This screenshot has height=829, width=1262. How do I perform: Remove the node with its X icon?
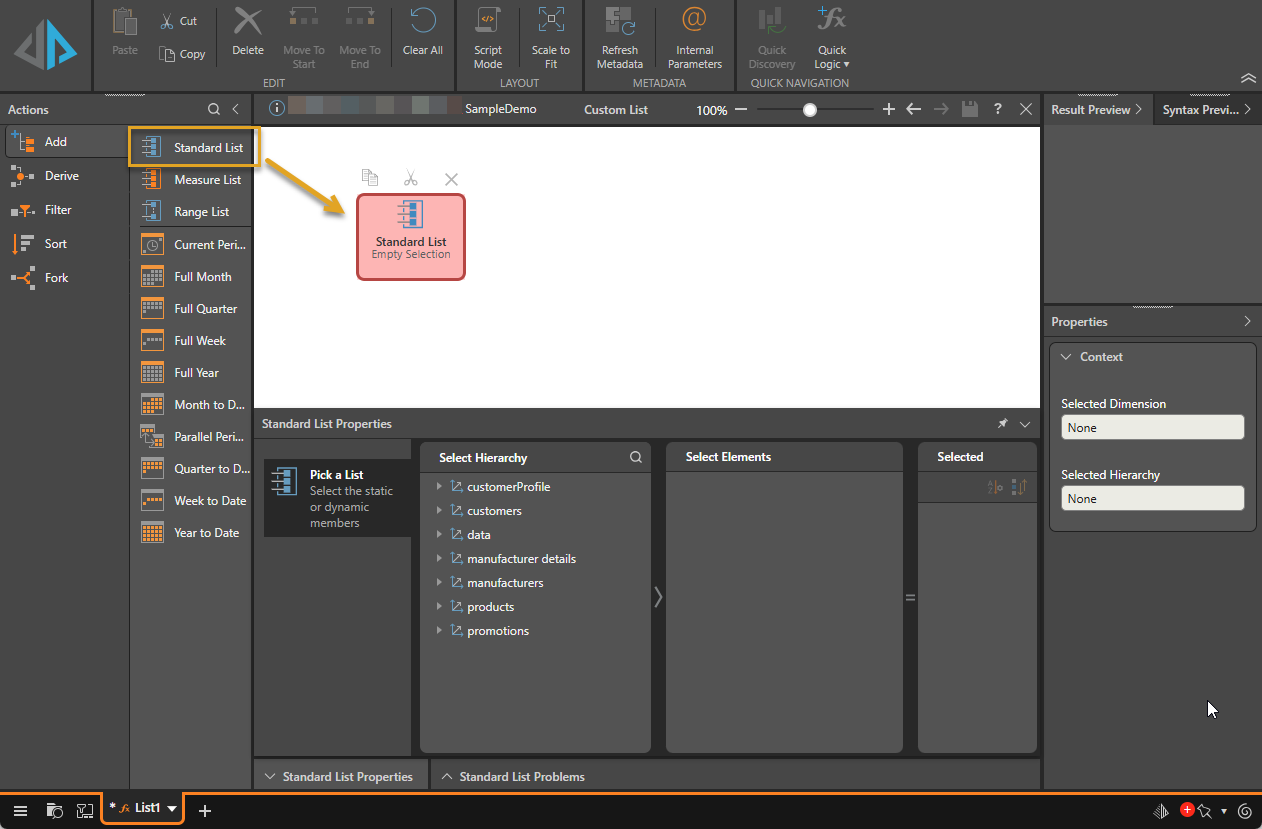[x=451, y=179]
